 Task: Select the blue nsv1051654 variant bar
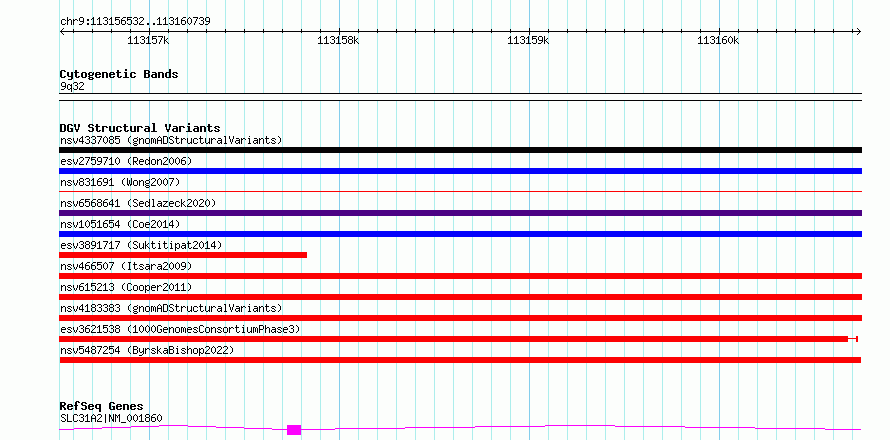[x=460, y=234]
